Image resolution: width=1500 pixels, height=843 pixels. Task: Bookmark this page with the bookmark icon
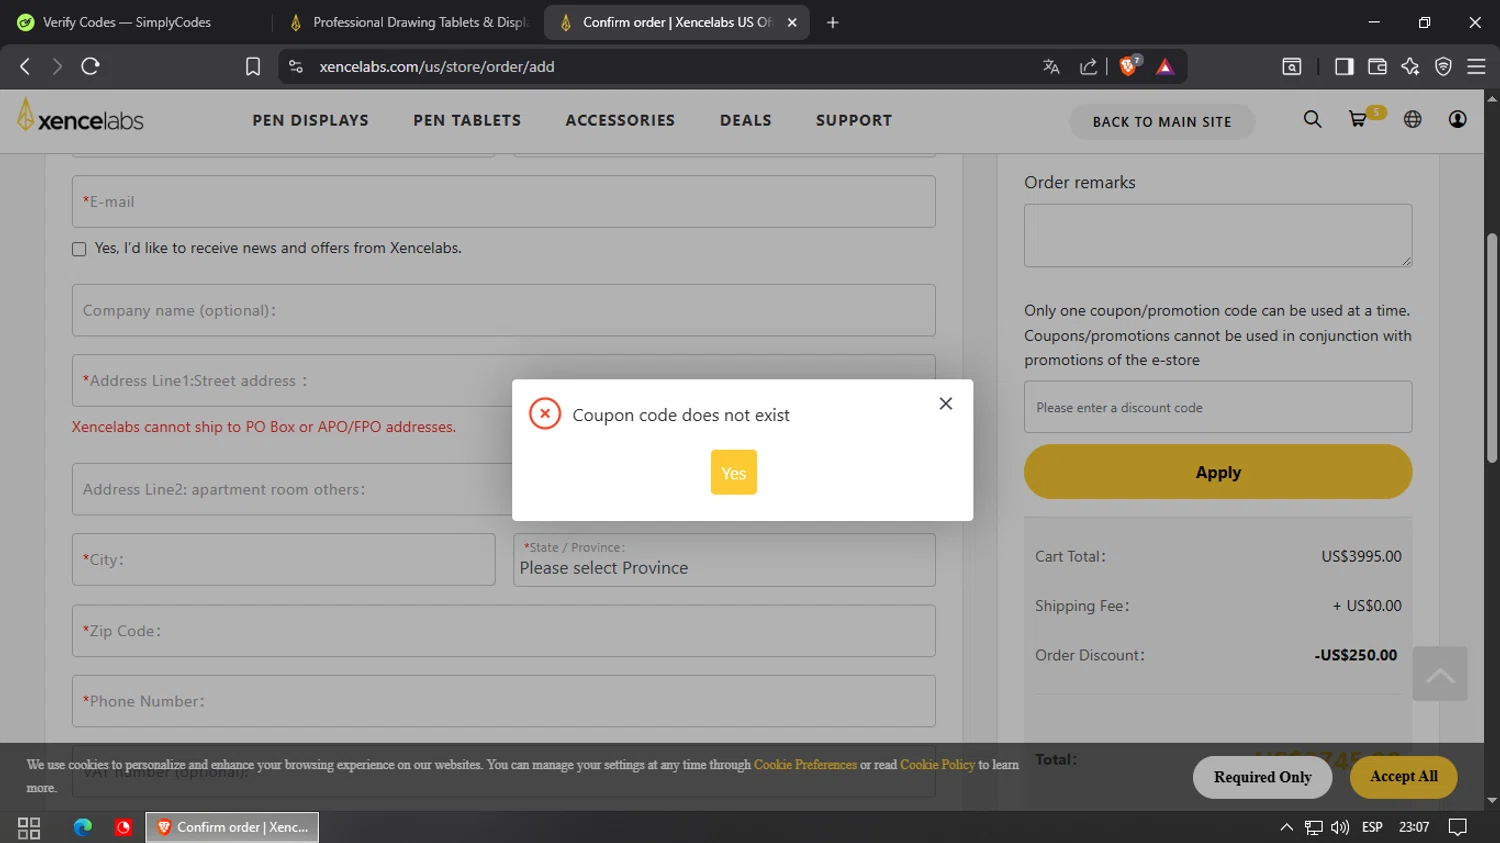(253, 66)
